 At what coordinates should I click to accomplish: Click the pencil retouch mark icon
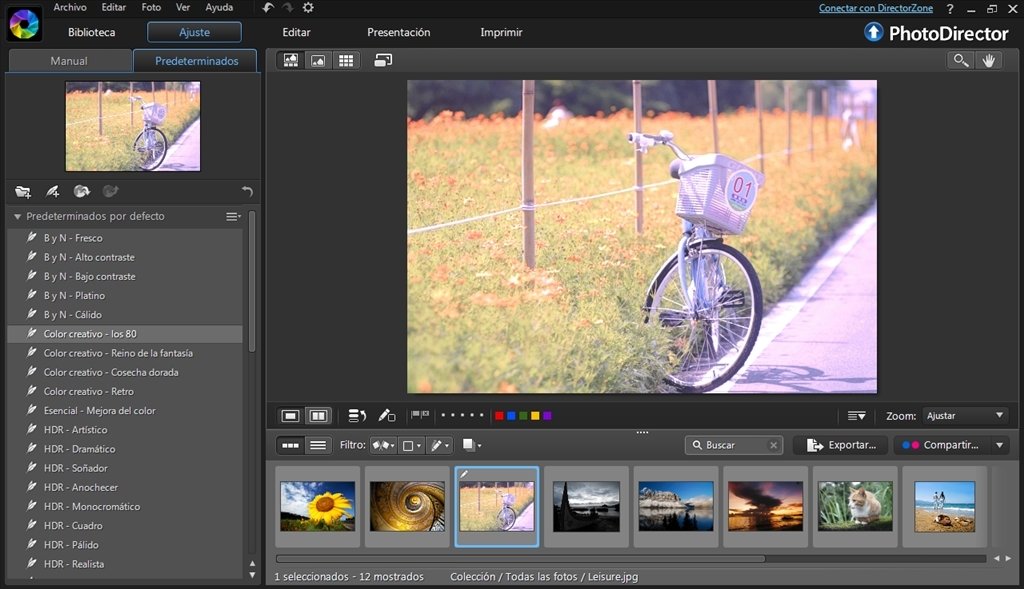(387, 415)
